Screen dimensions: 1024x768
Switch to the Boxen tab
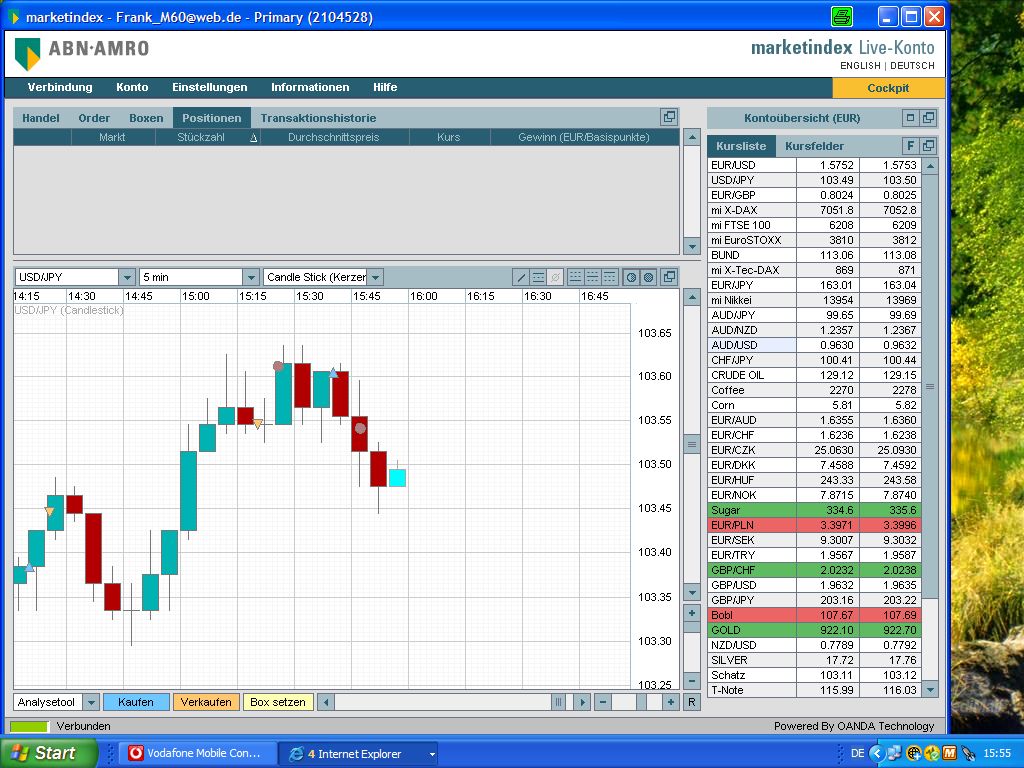[146, 118]
